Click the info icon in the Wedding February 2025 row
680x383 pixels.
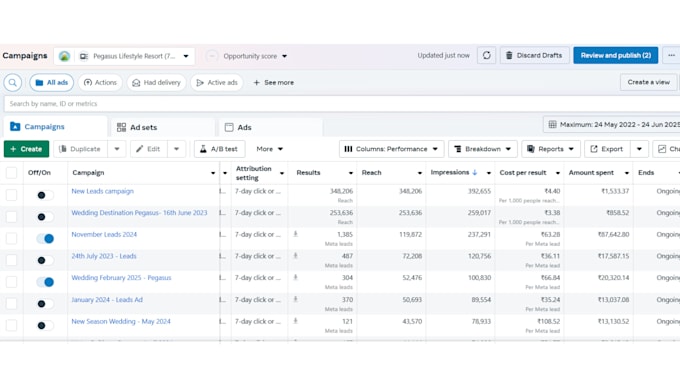coord(295,278)
